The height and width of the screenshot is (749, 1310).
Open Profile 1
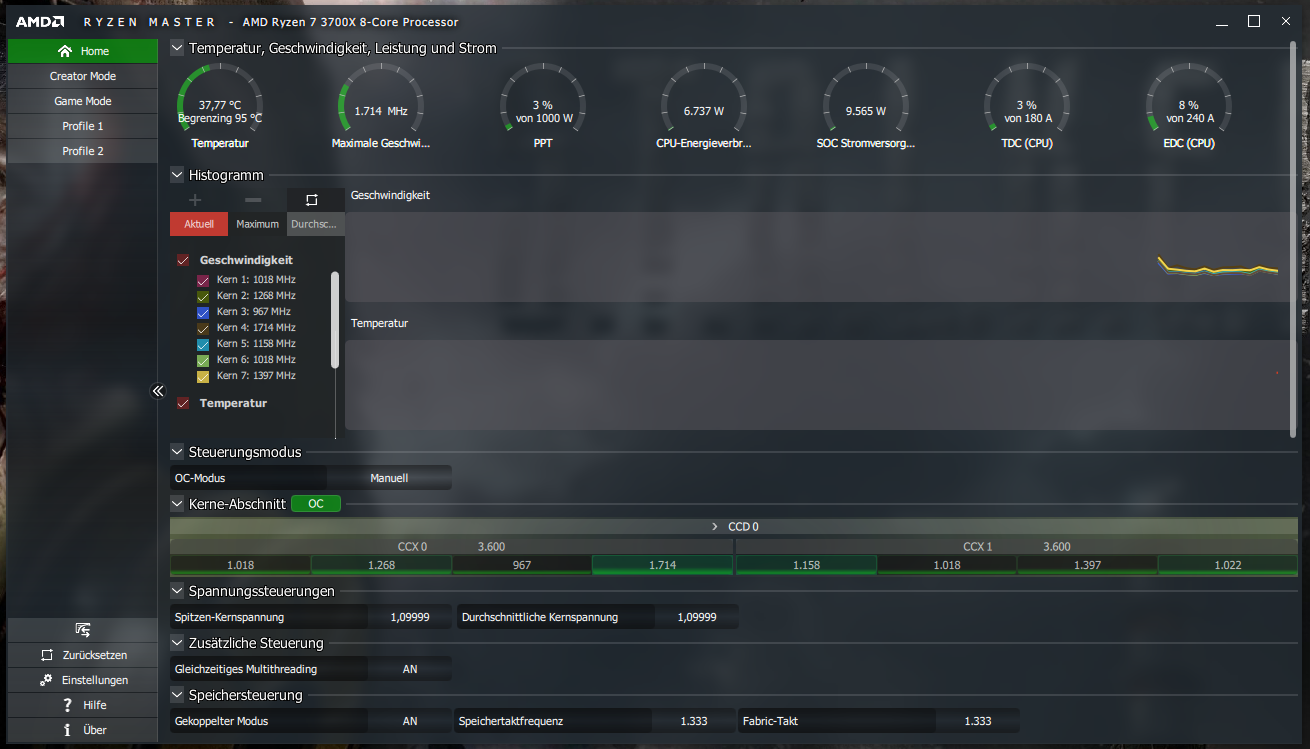point(83,126)
